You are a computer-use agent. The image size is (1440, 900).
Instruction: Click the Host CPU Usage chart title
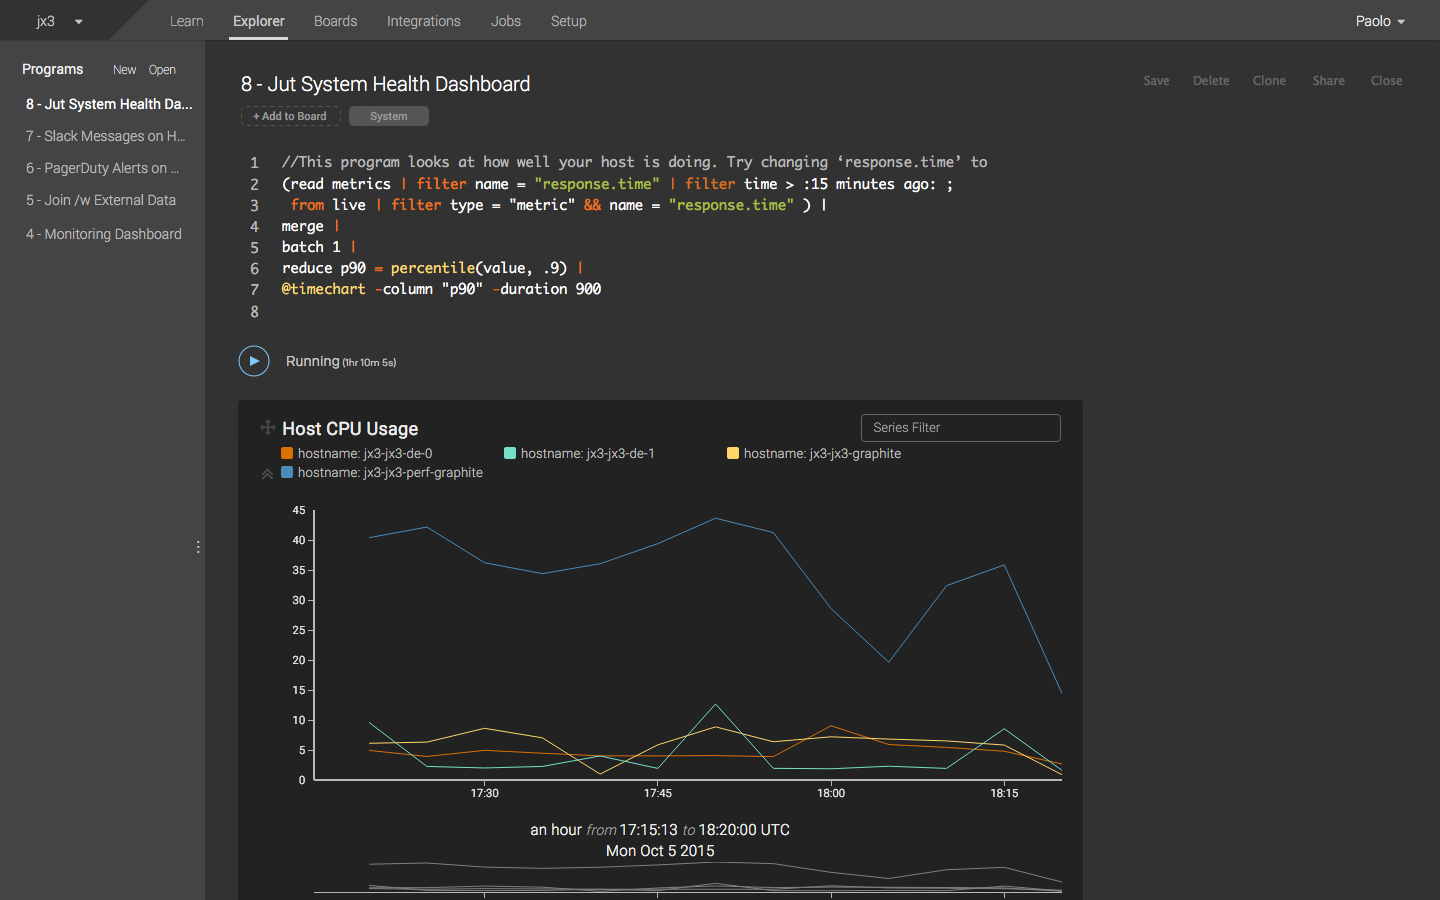pyautogui.click(x=350, y=428)
